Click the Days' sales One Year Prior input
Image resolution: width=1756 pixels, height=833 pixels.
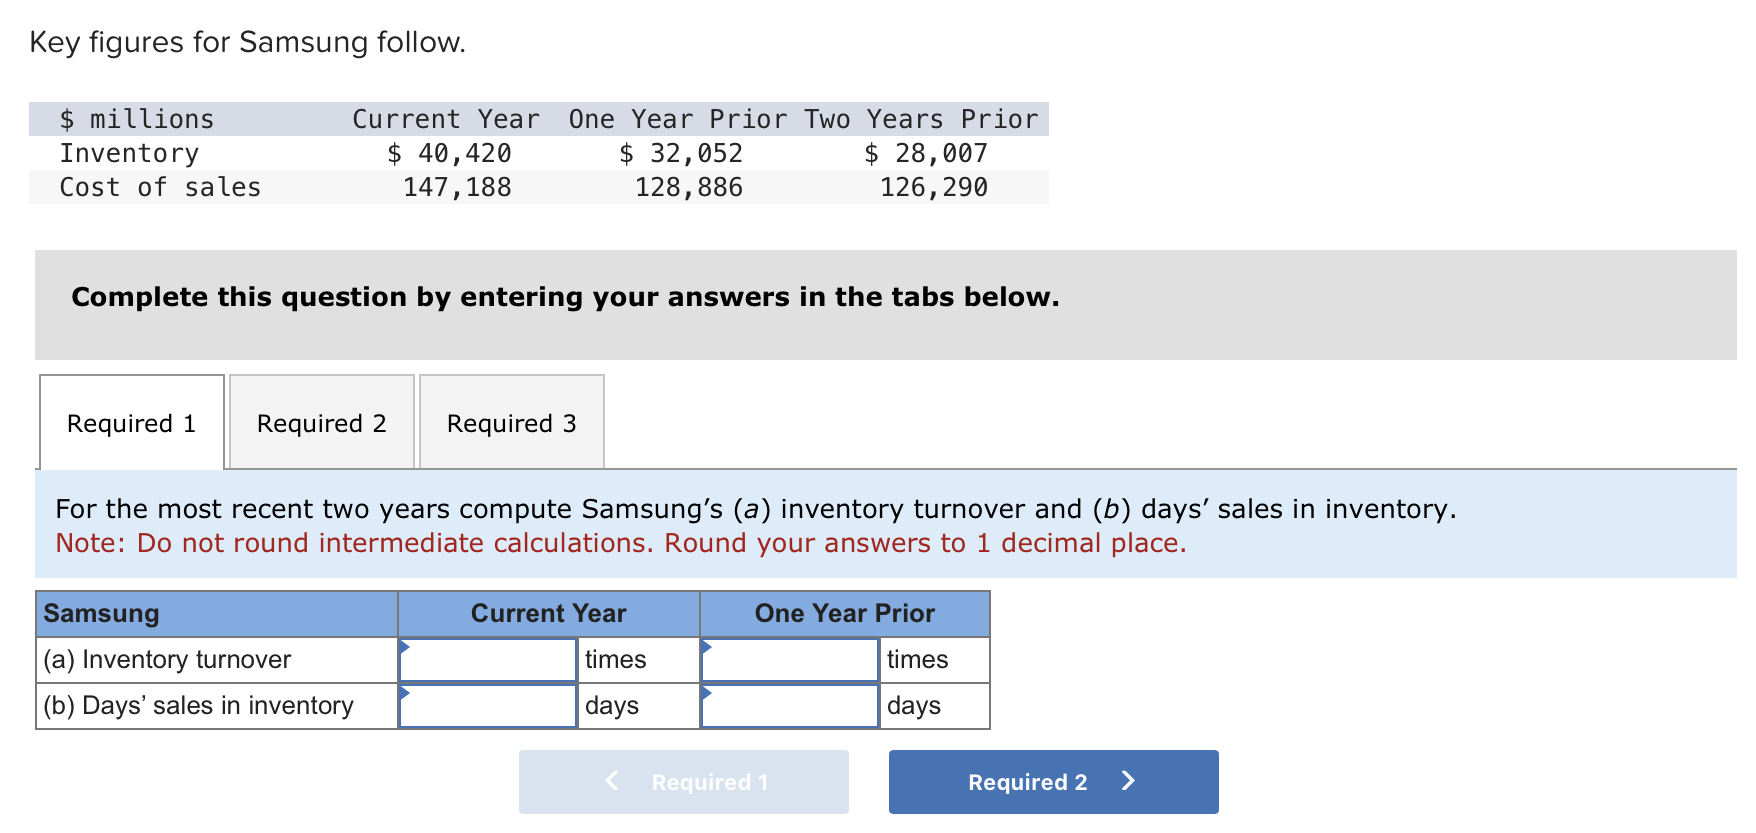789,705
